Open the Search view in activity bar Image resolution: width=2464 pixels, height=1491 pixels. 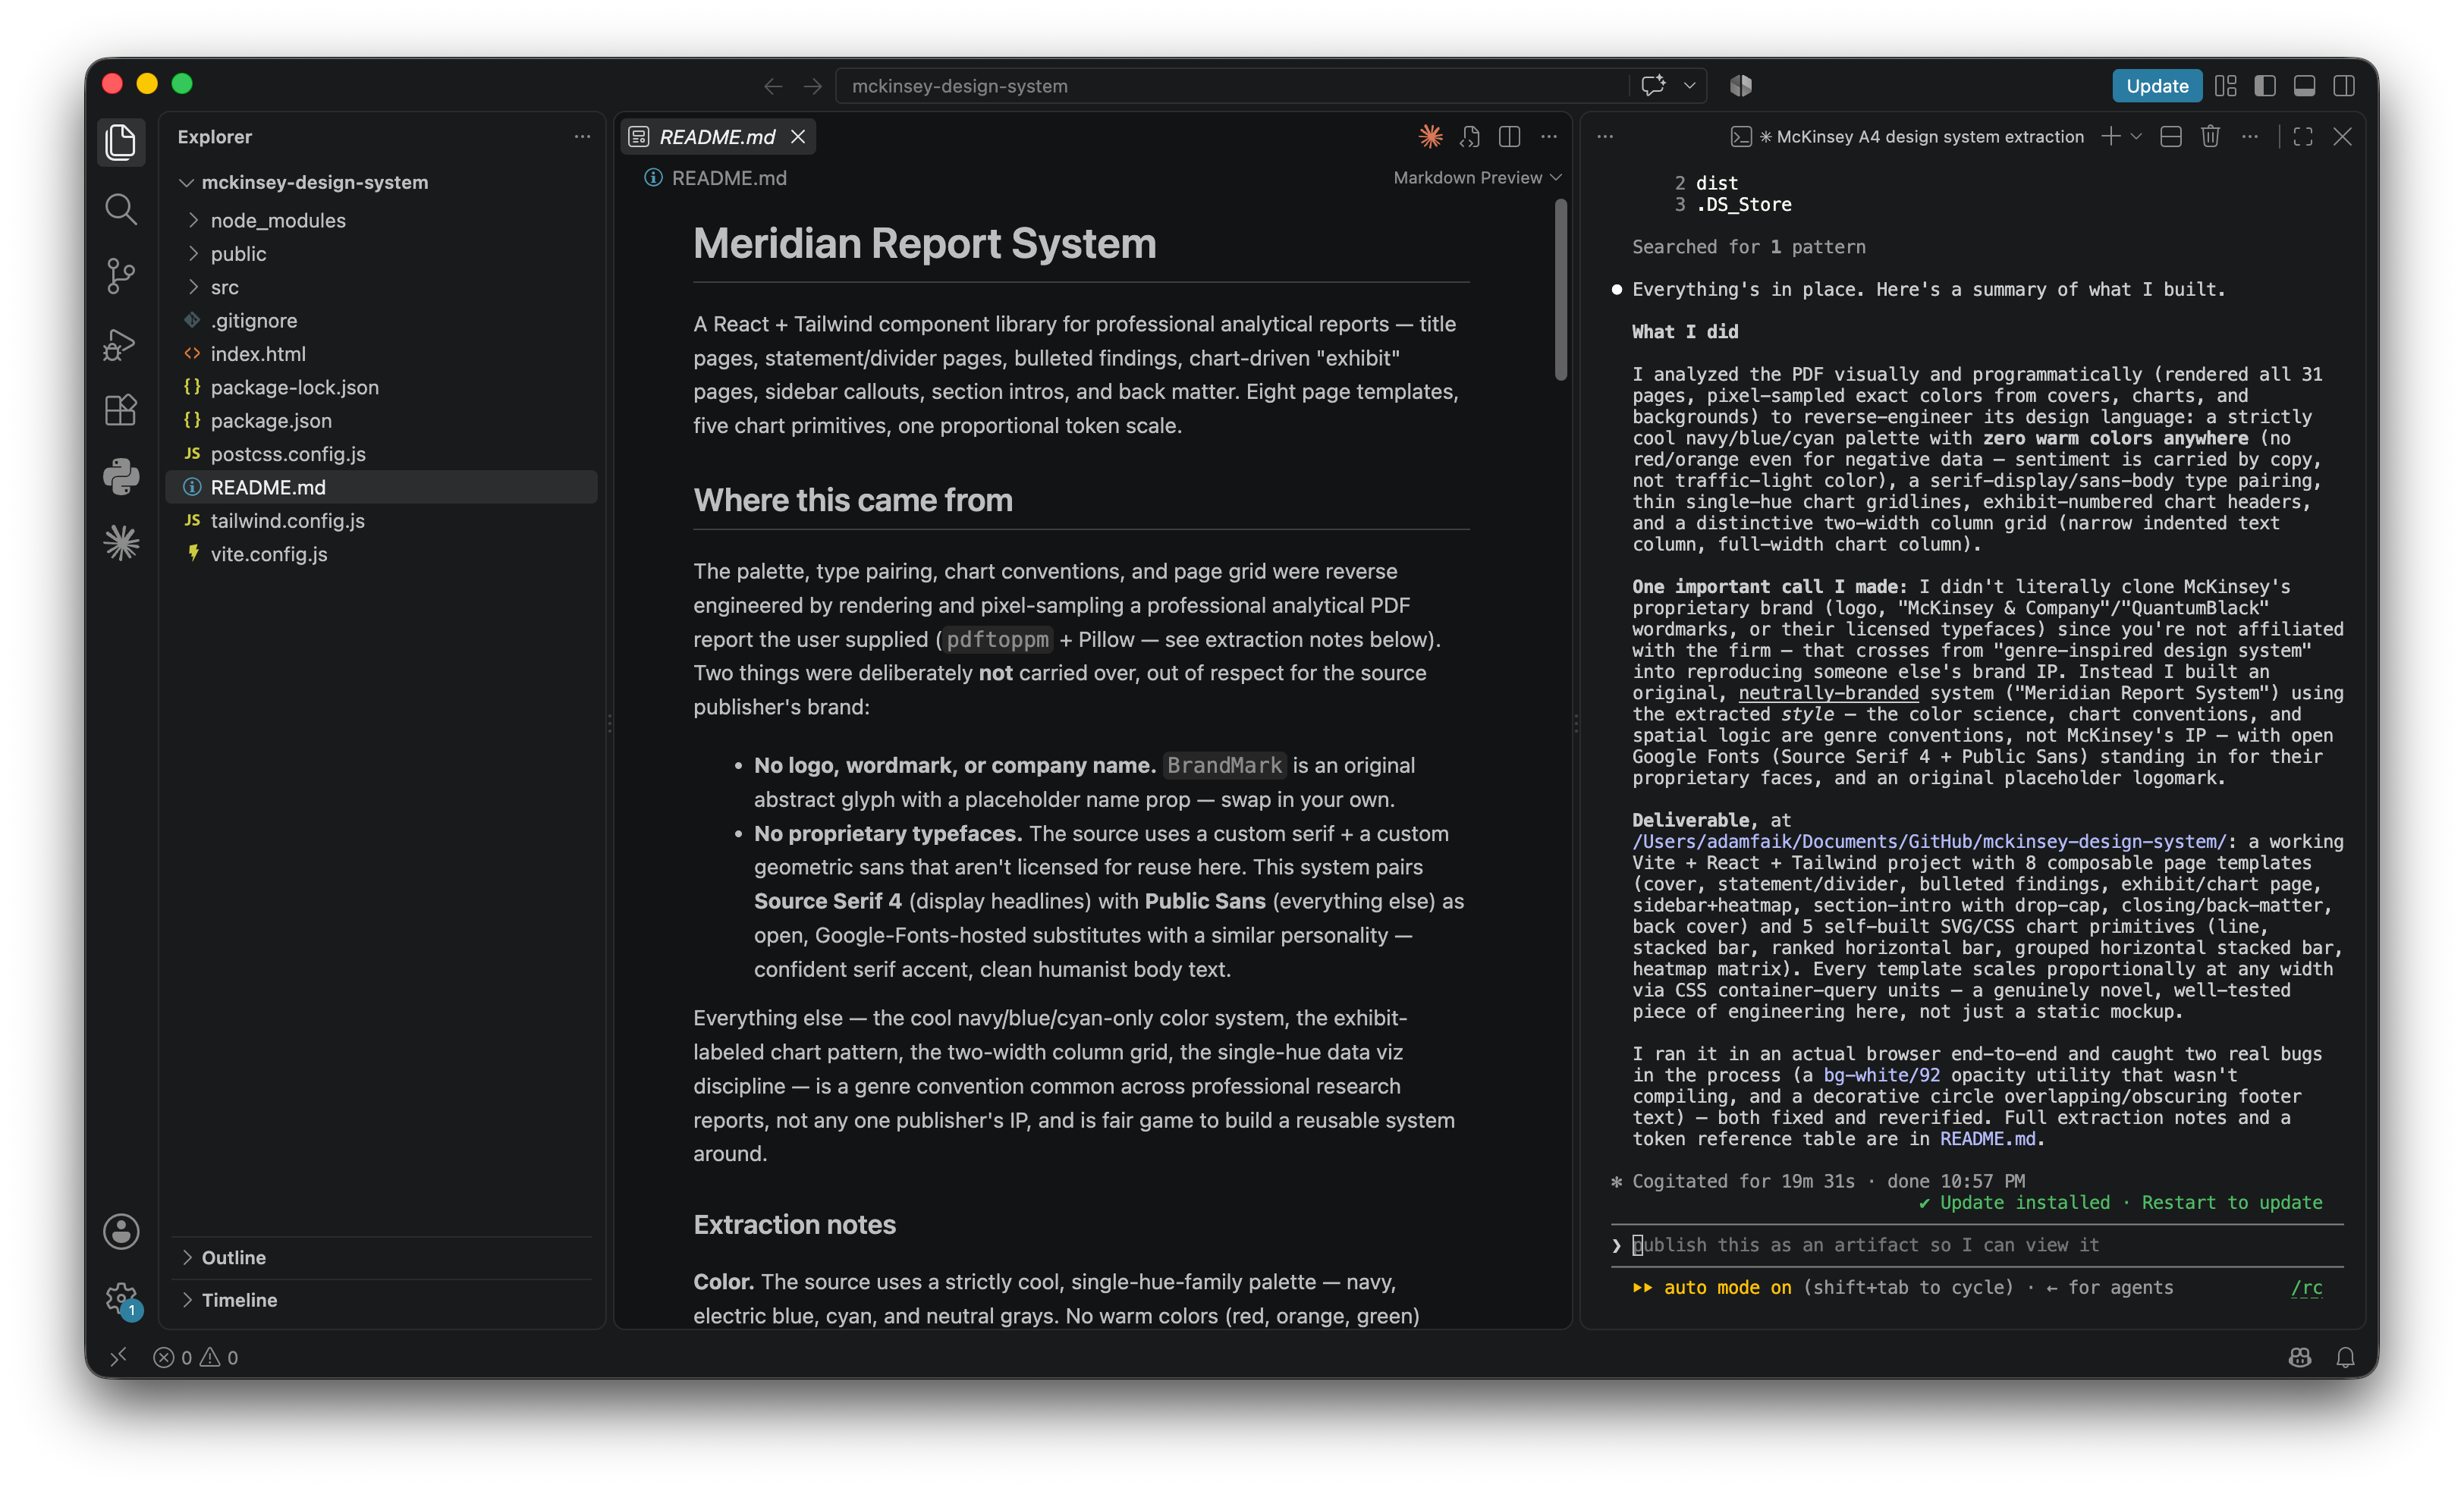[121, 209]
